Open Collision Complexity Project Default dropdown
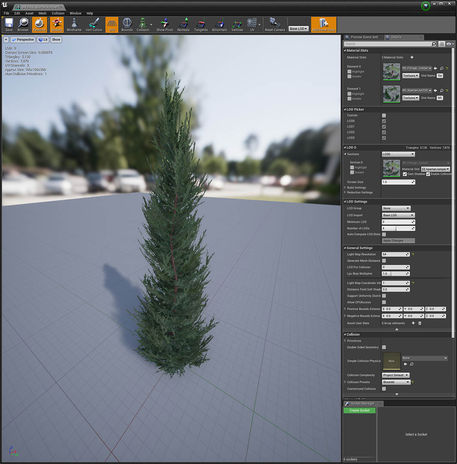457x464 pixels. 396,375
